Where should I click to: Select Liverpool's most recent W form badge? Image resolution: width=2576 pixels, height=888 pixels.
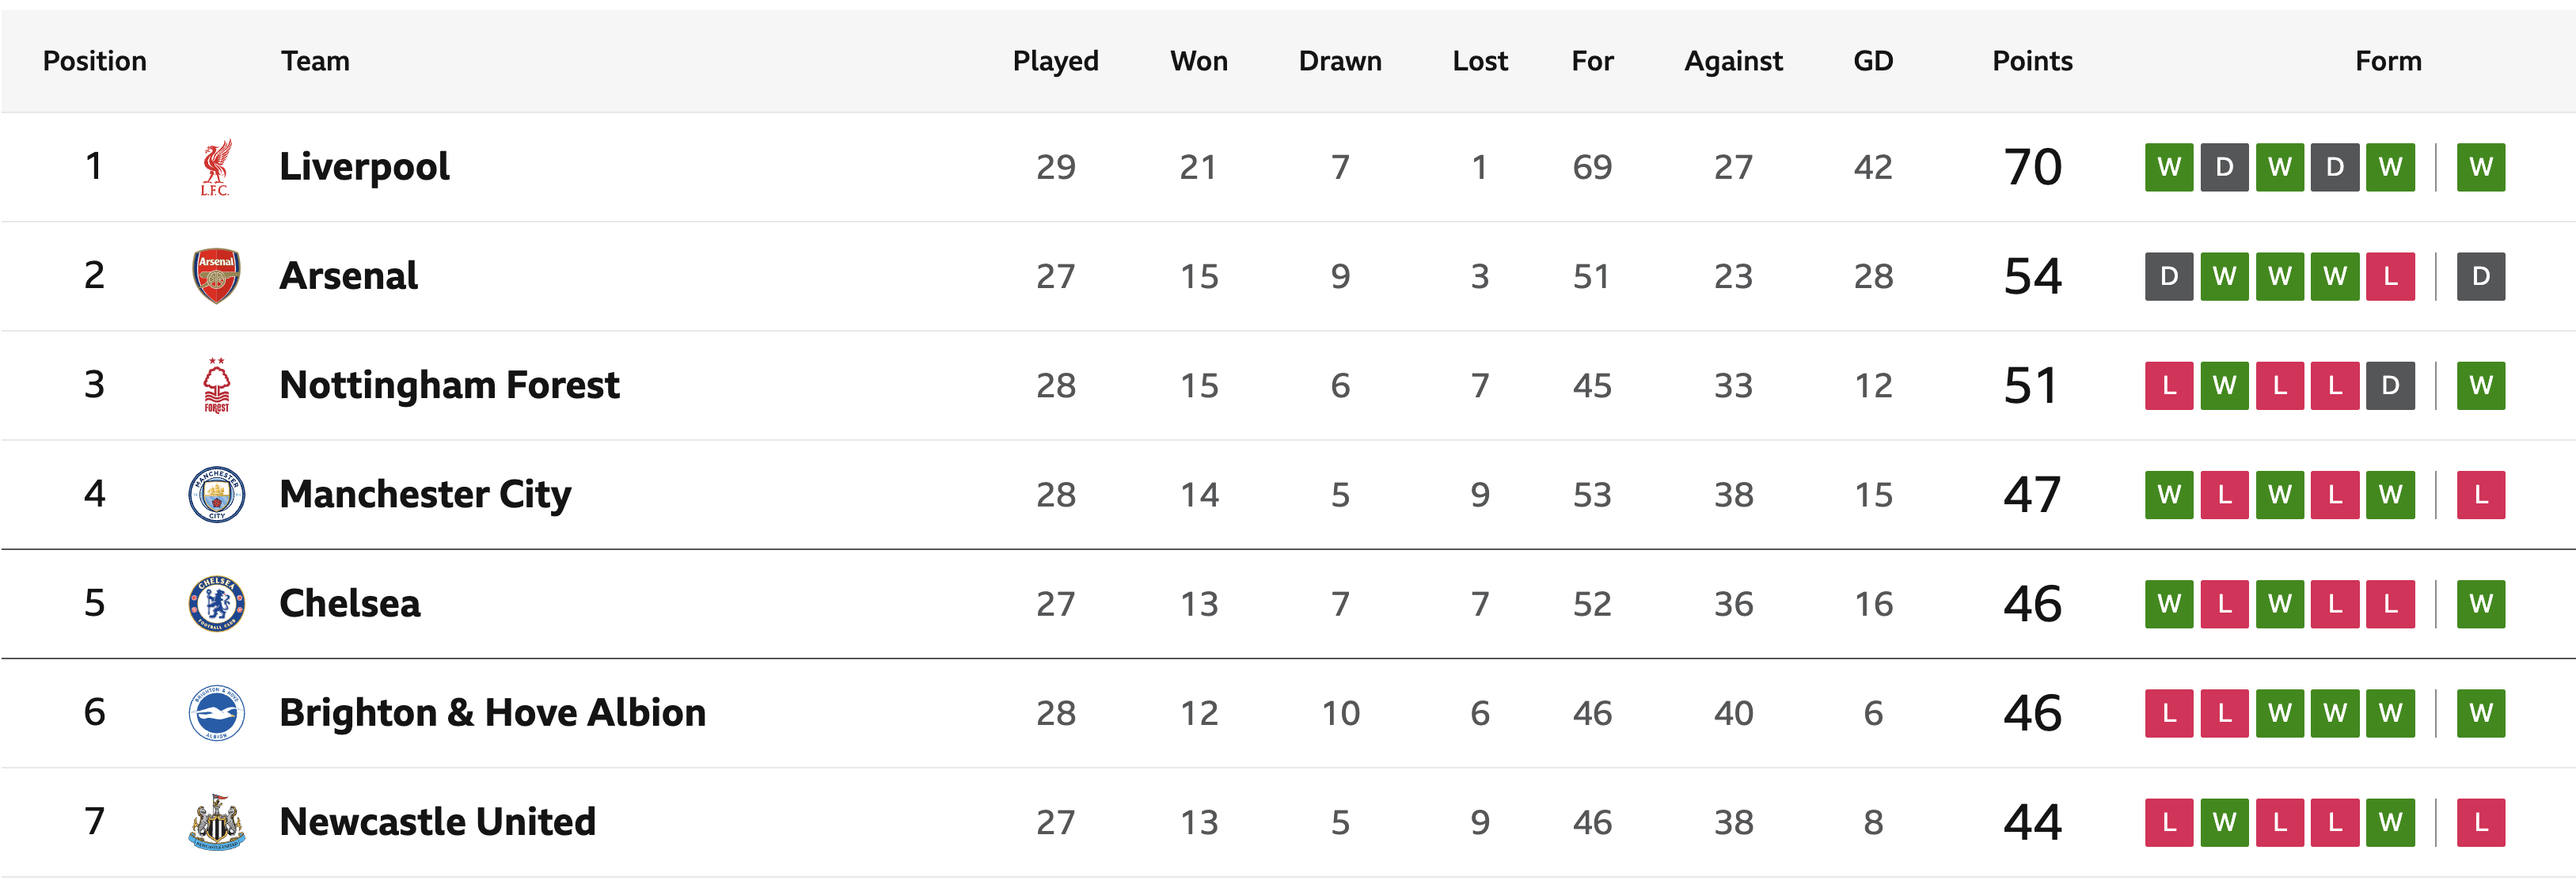point(2480,167)
